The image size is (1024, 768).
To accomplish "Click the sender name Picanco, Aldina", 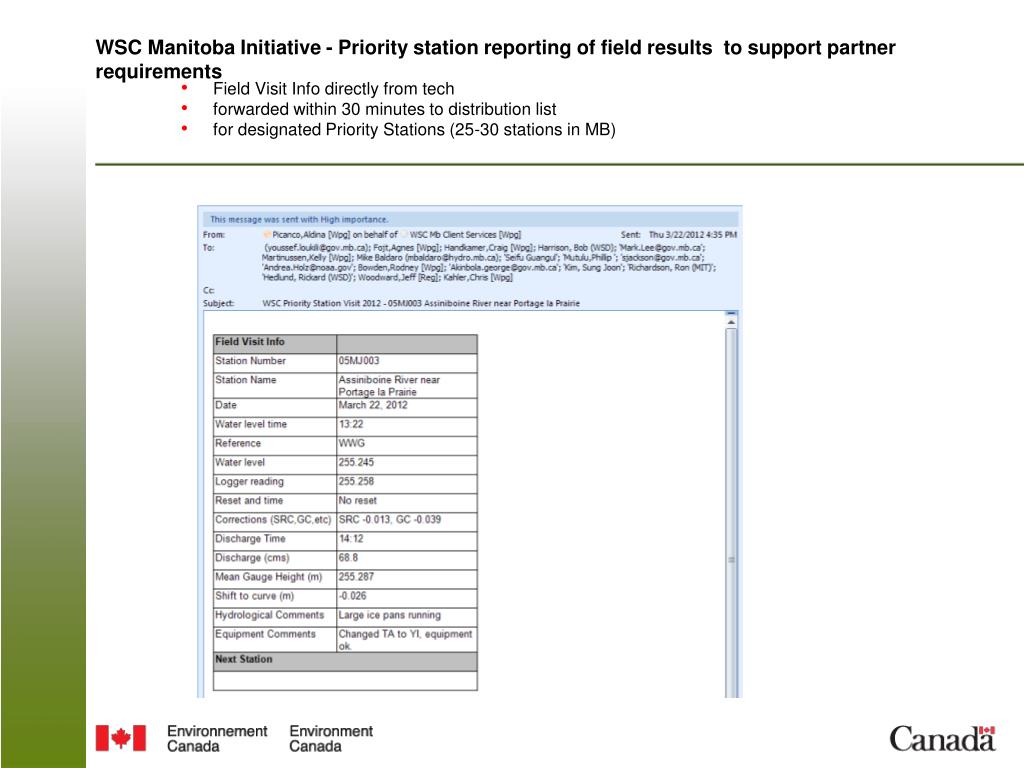I will point(311,234).
